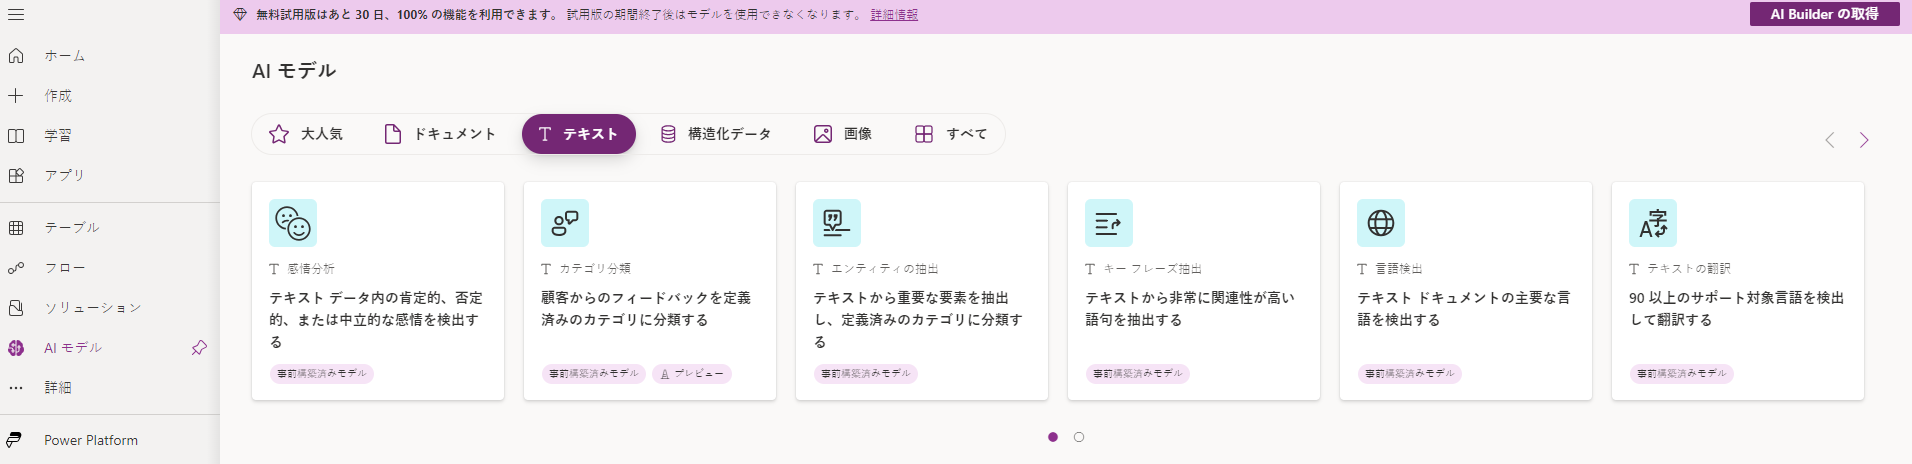Image resolution: width=1912 pixels, height=464 pixels.
Task: Click the AI モデル page heading
Action: coord(294,71)
